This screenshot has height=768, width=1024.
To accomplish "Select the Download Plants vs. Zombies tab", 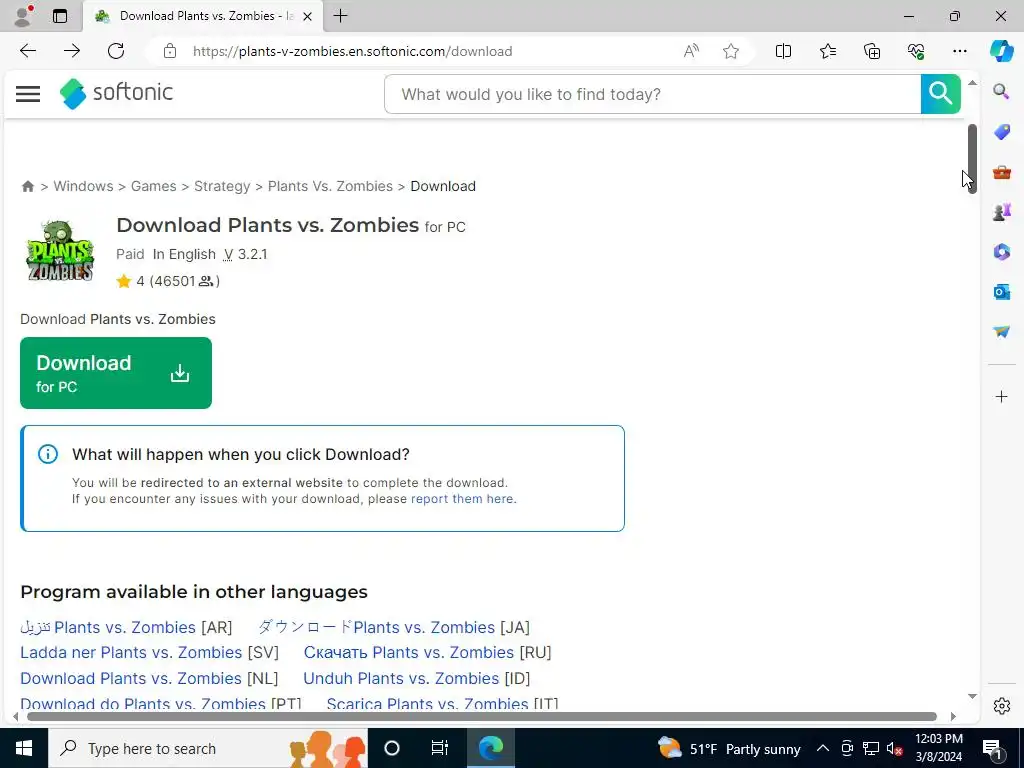I will coord(202,16).
